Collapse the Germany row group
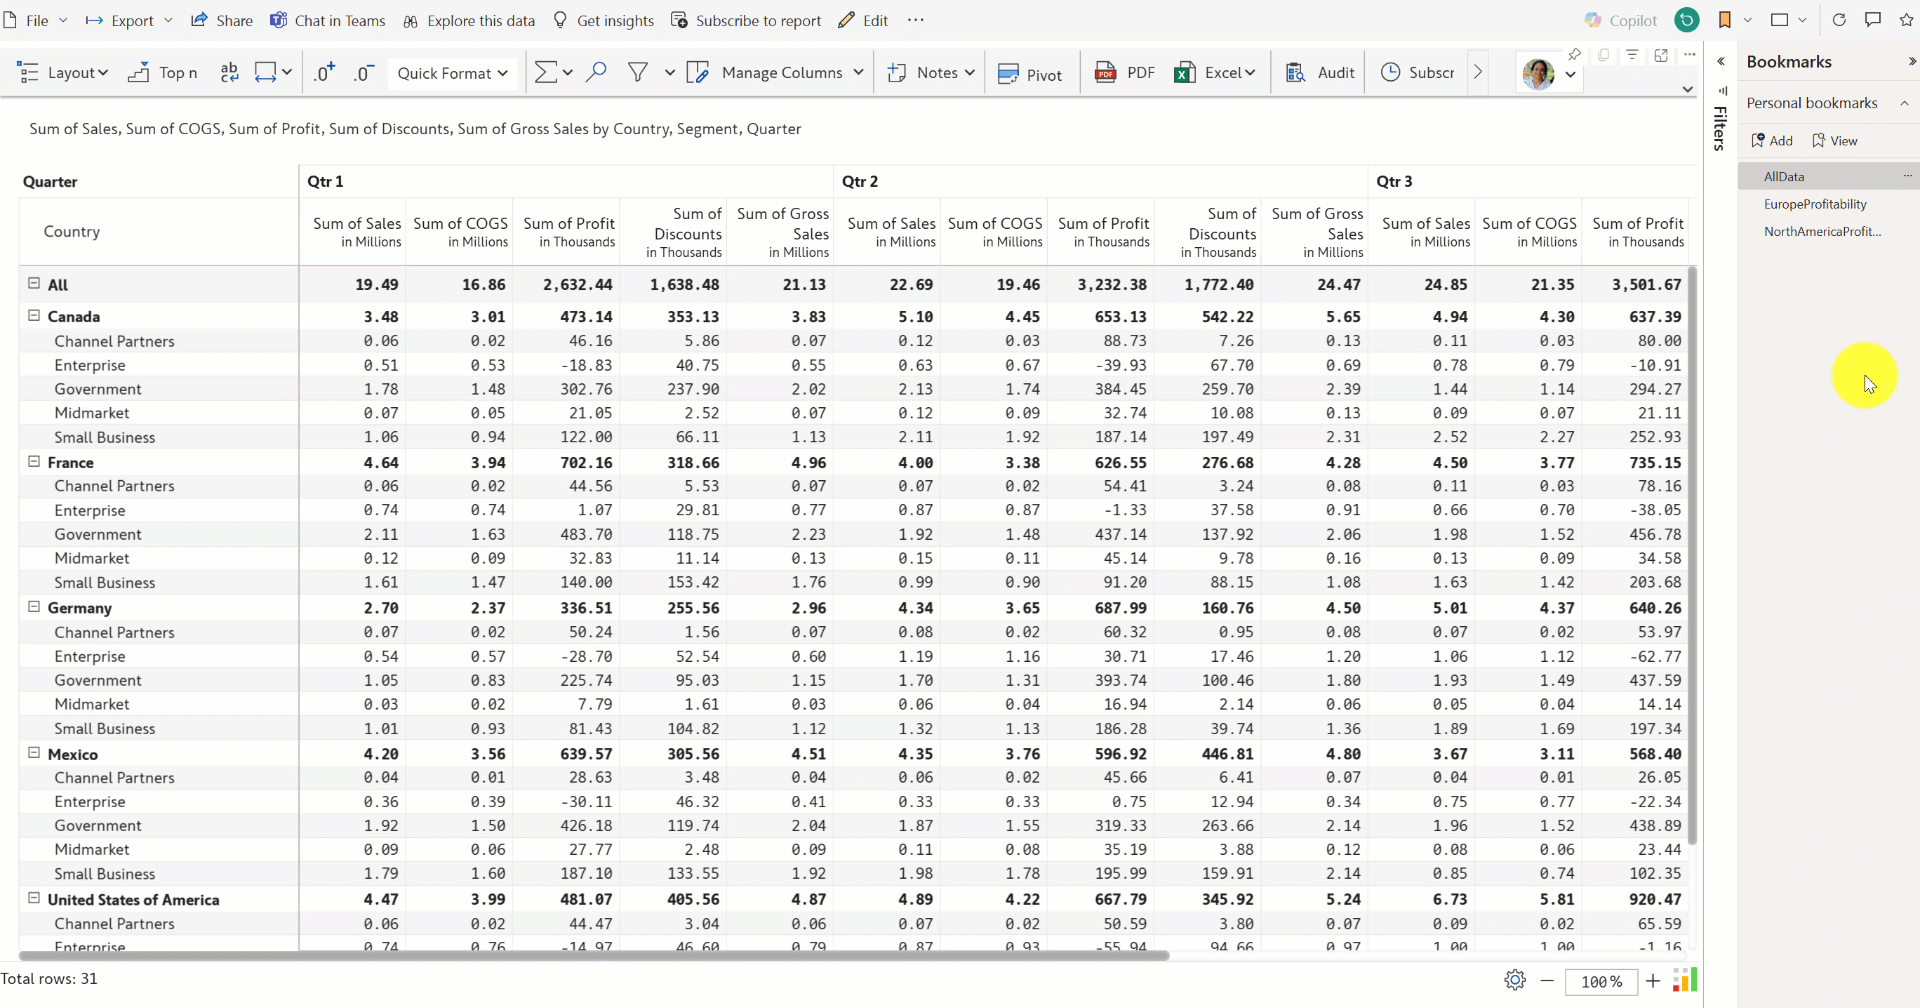The height and width of the screenshot is (1008, 1920). coord(34,607)
